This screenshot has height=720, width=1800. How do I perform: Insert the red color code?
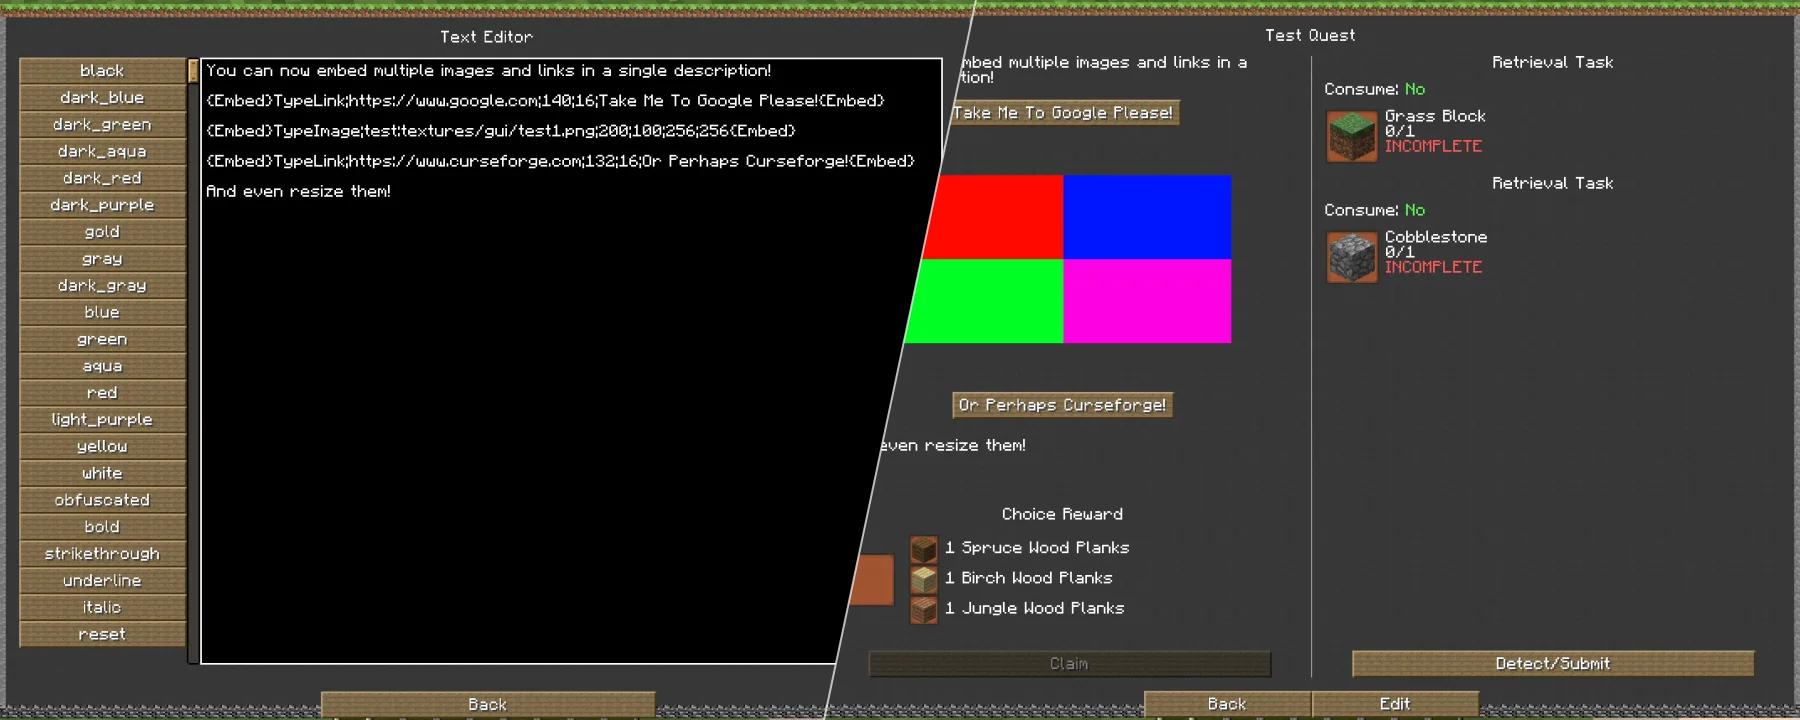(x=103, y=393)
